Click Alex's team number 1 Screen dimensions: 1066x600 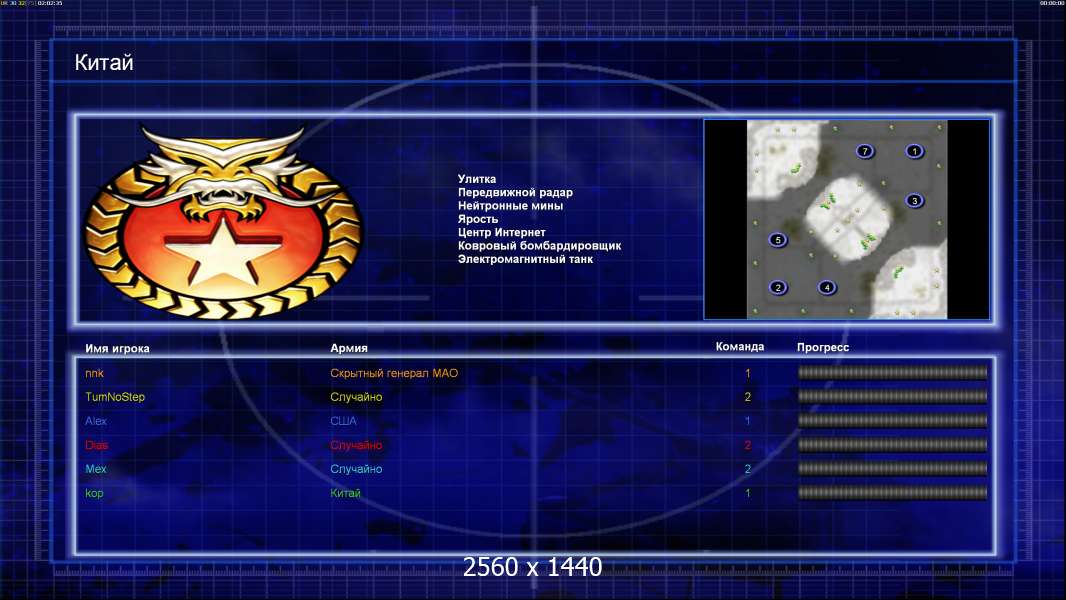tap(748, 421)
